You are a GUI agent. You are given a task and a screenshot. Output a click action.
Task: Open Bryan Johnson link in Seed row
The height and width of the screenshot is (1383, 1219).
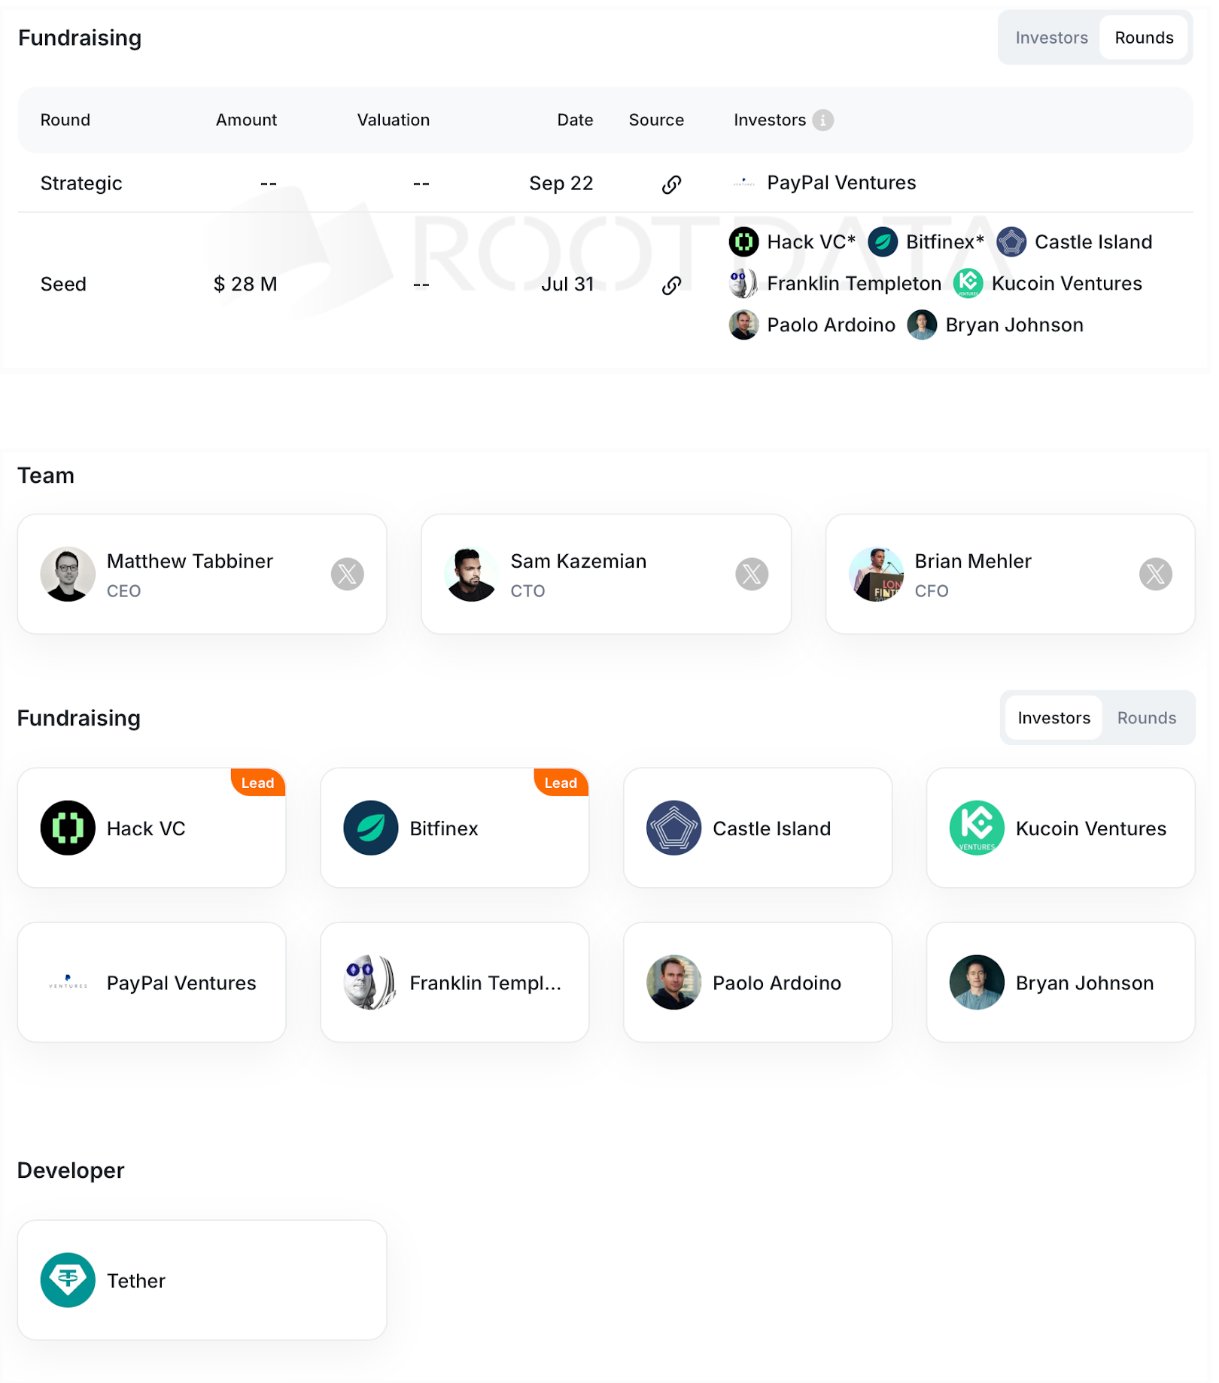[x=1014, y=325]
